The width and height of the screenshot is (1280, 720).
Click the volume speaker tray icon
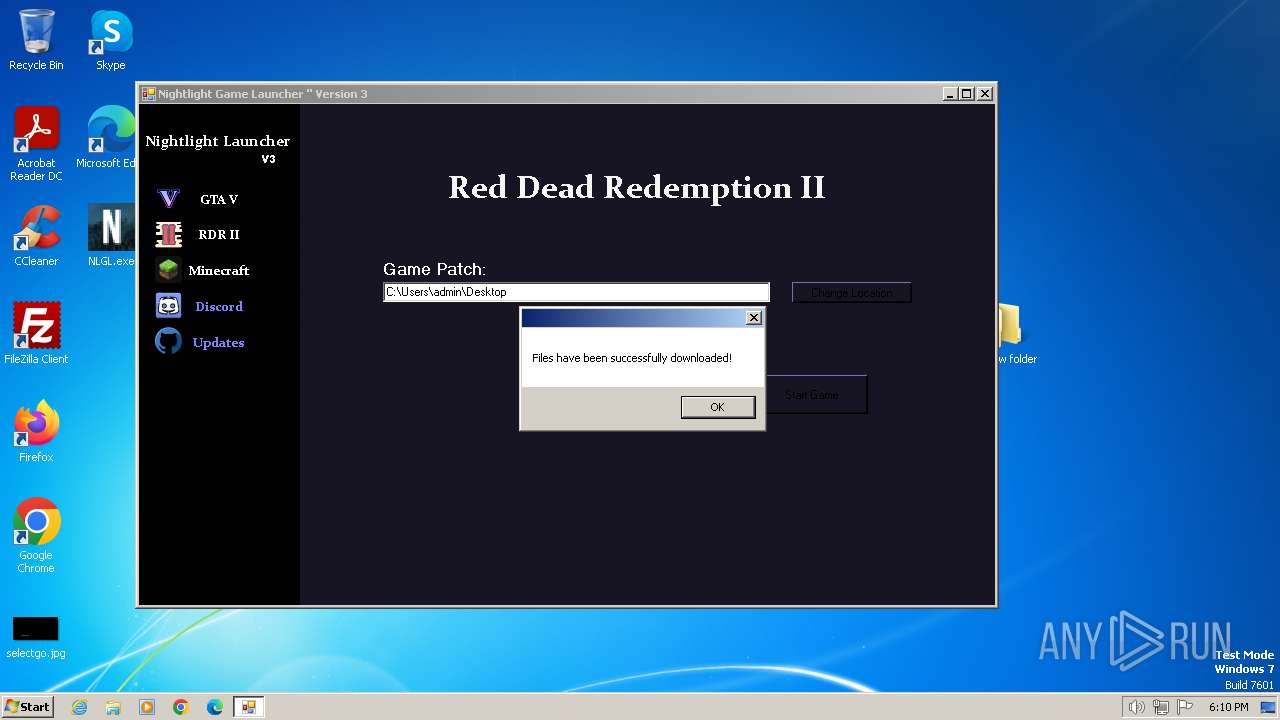click(1136, 707)
